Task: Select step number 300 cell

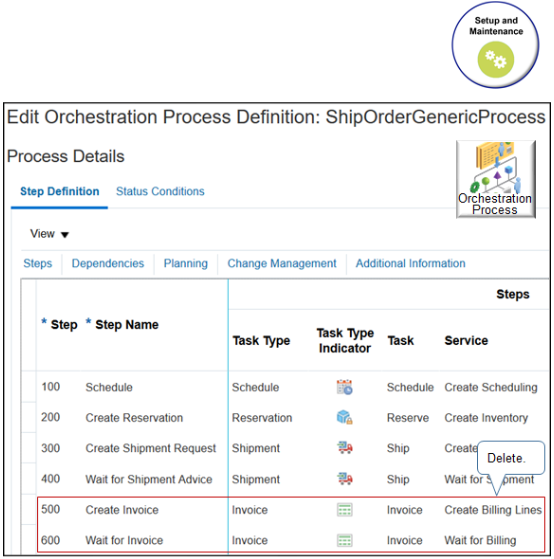Action: 51,448
